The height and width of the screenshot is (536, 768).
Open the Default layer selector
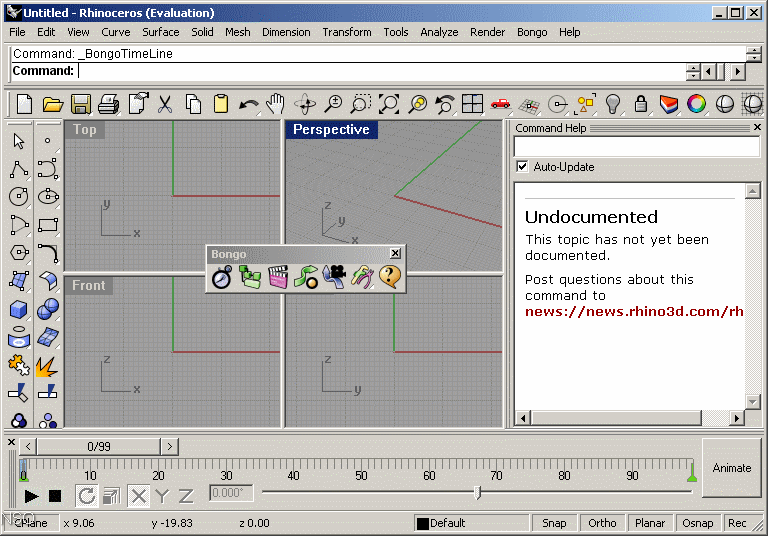click(x=473, y=523)
